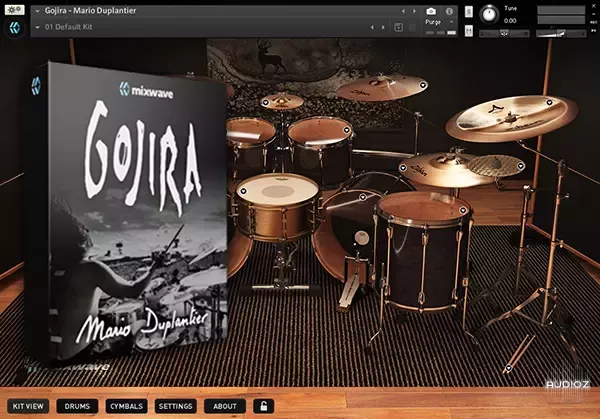Click the 01 Default Kit snapshot name
Viewport: 600px width, 419px height.
pos(68,27)
